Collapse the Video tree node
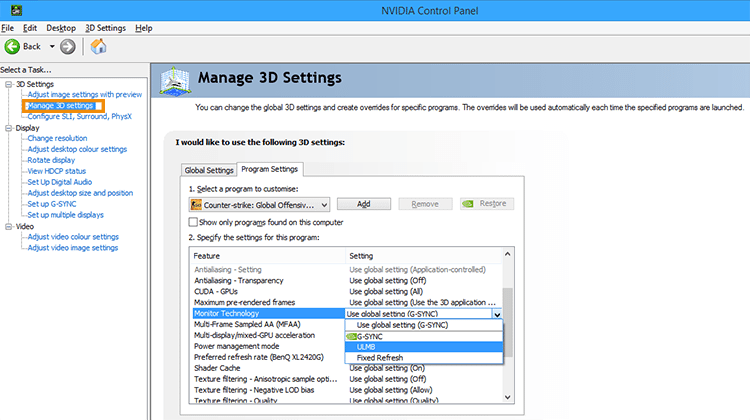This screenshot has width=750, height=420. [8, 226]
